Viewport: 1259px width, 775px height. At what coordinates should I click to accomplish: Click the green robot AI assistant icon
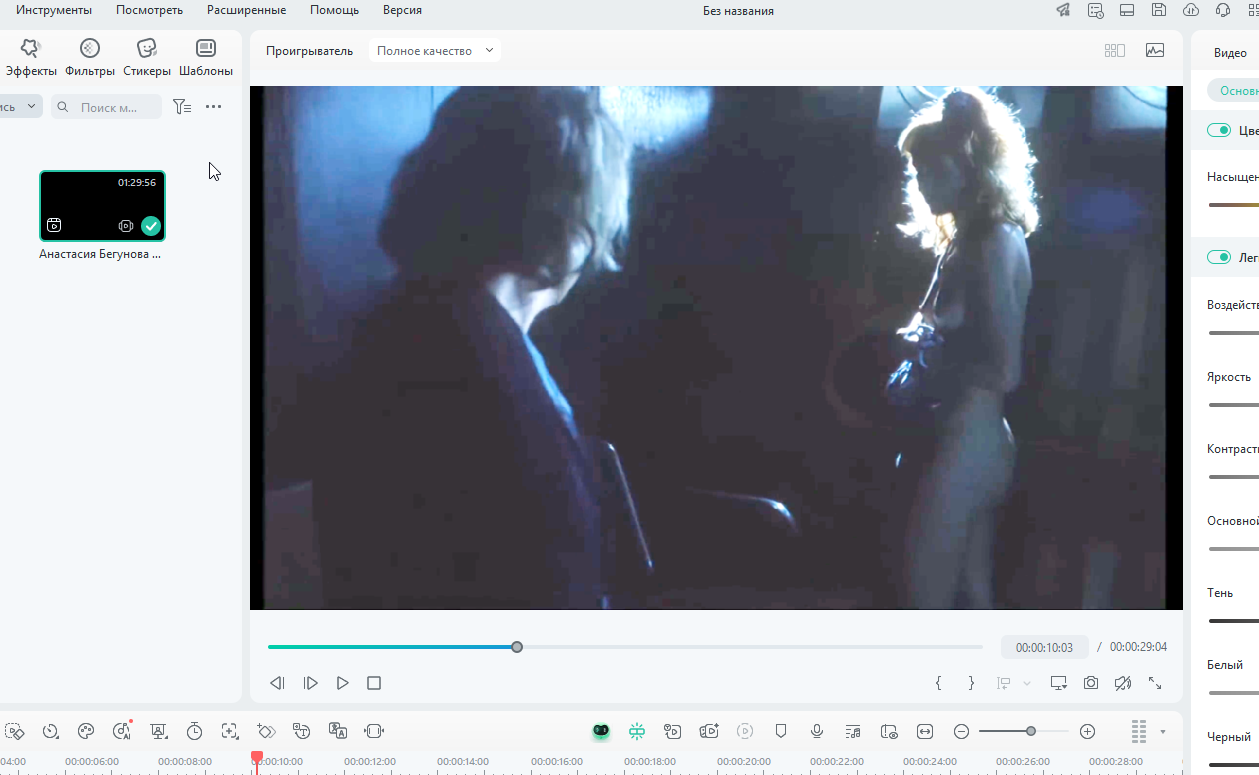pos(601,731)
